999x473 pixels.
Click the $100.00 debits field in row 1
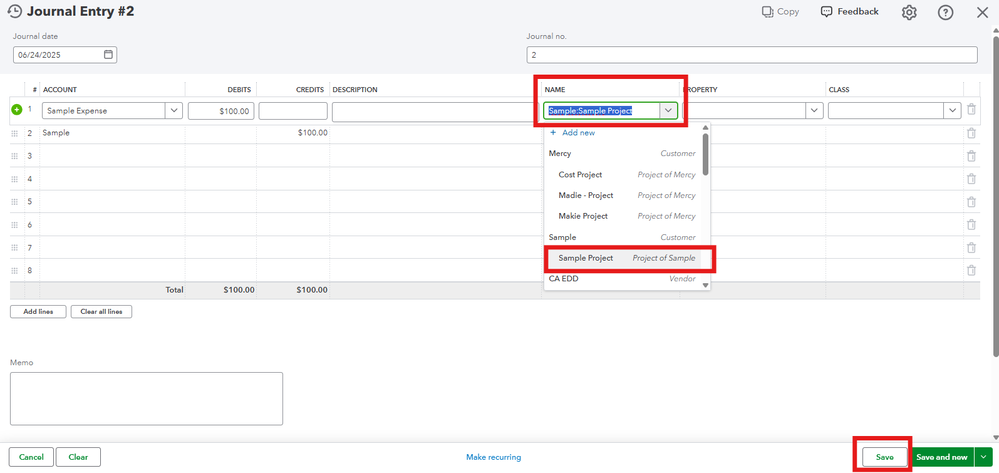pos(221,111)
